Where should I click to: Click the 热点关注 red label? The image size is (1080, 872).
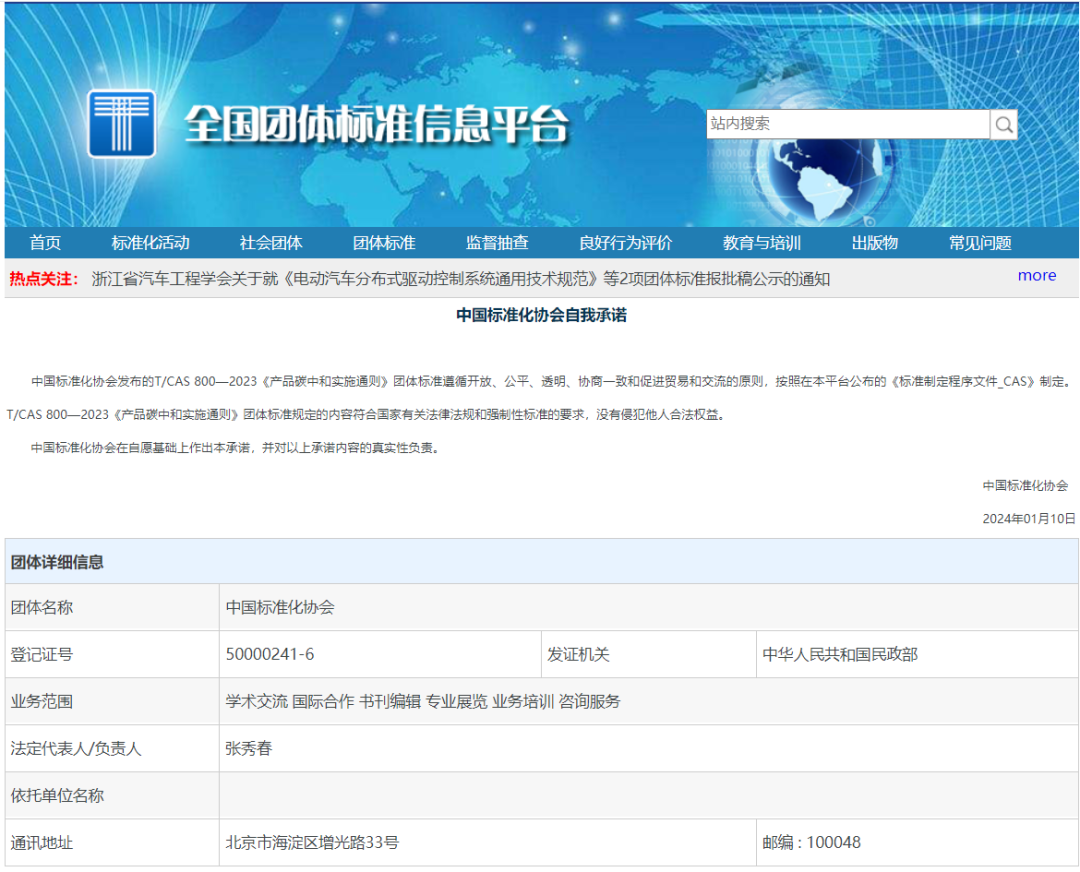pyautogui.click(x=44, y=279)
